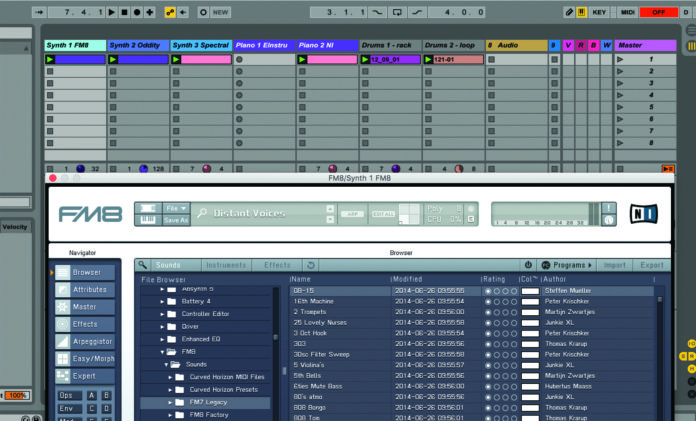
Task: Open the Effects page in the Navigator
Action: 85,324
